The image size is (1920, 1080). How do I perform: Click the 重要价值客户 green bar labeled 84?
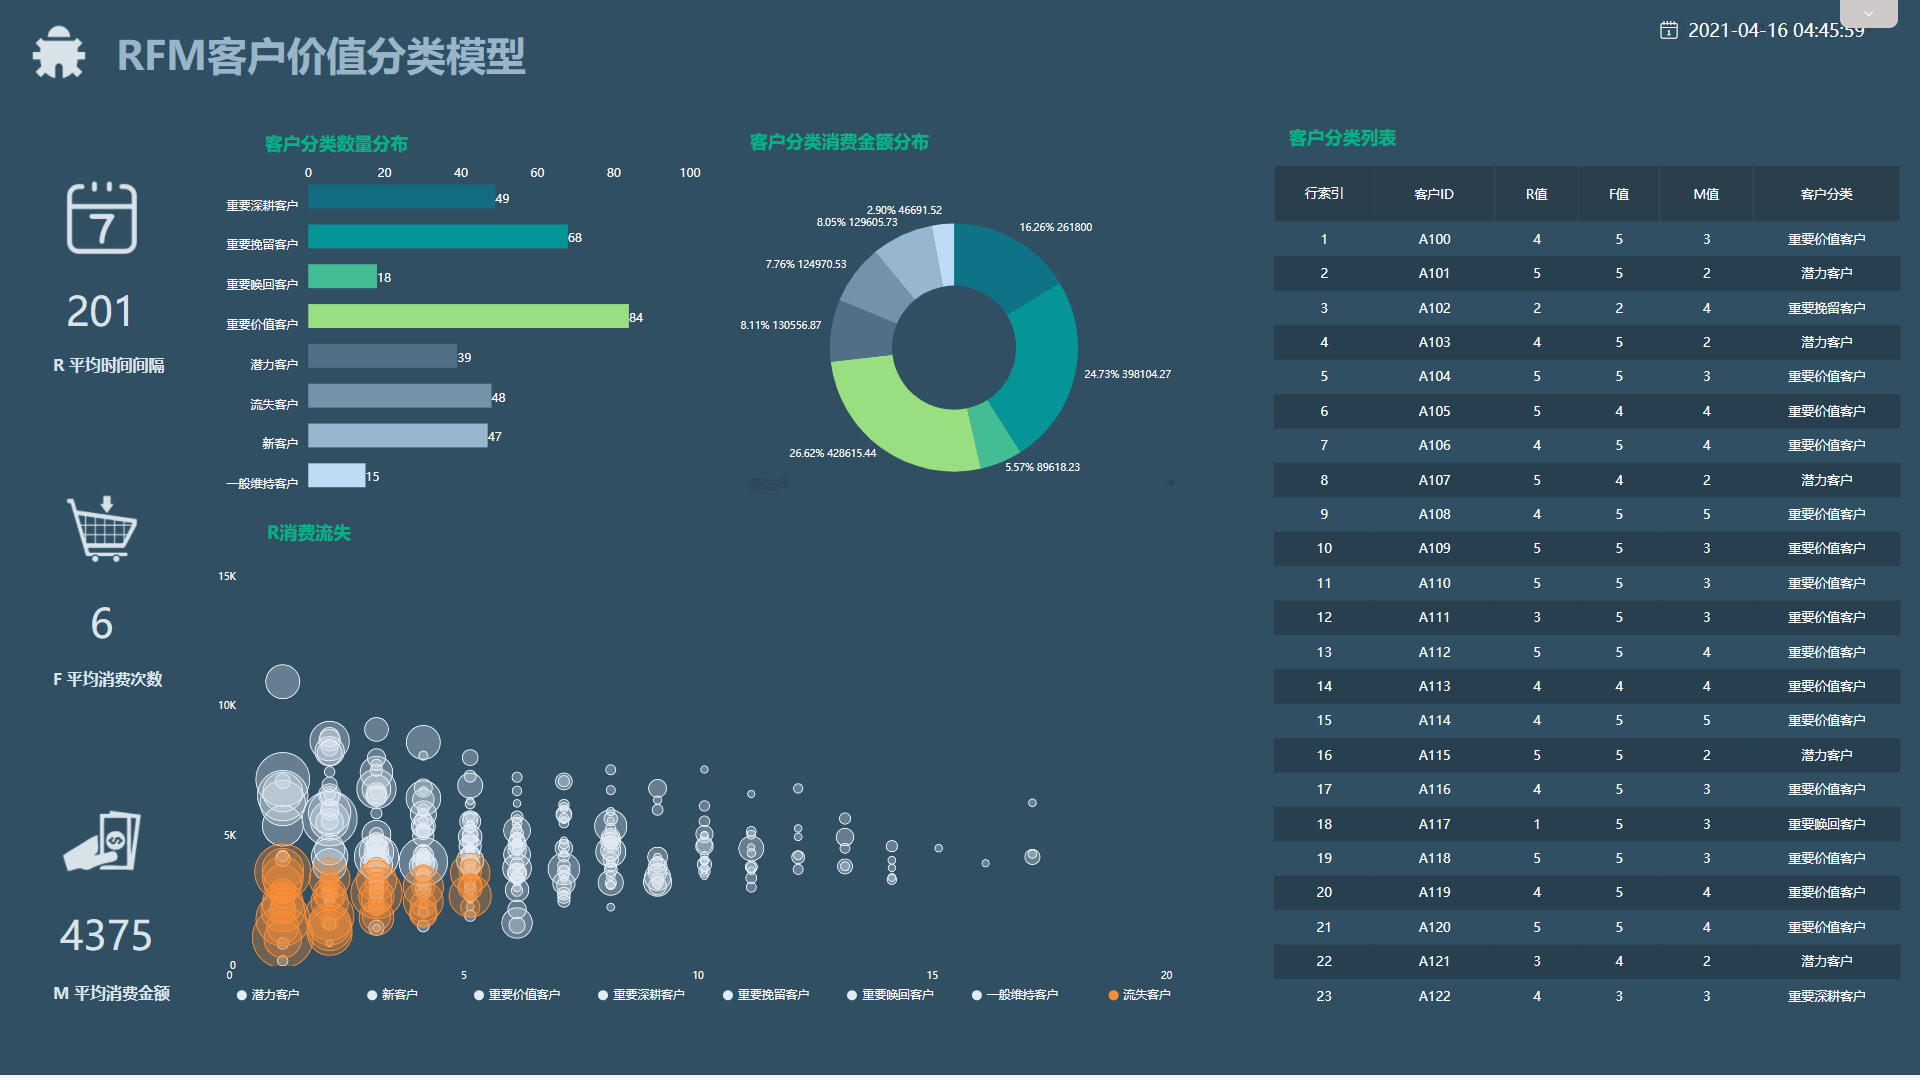click(468, 317)
